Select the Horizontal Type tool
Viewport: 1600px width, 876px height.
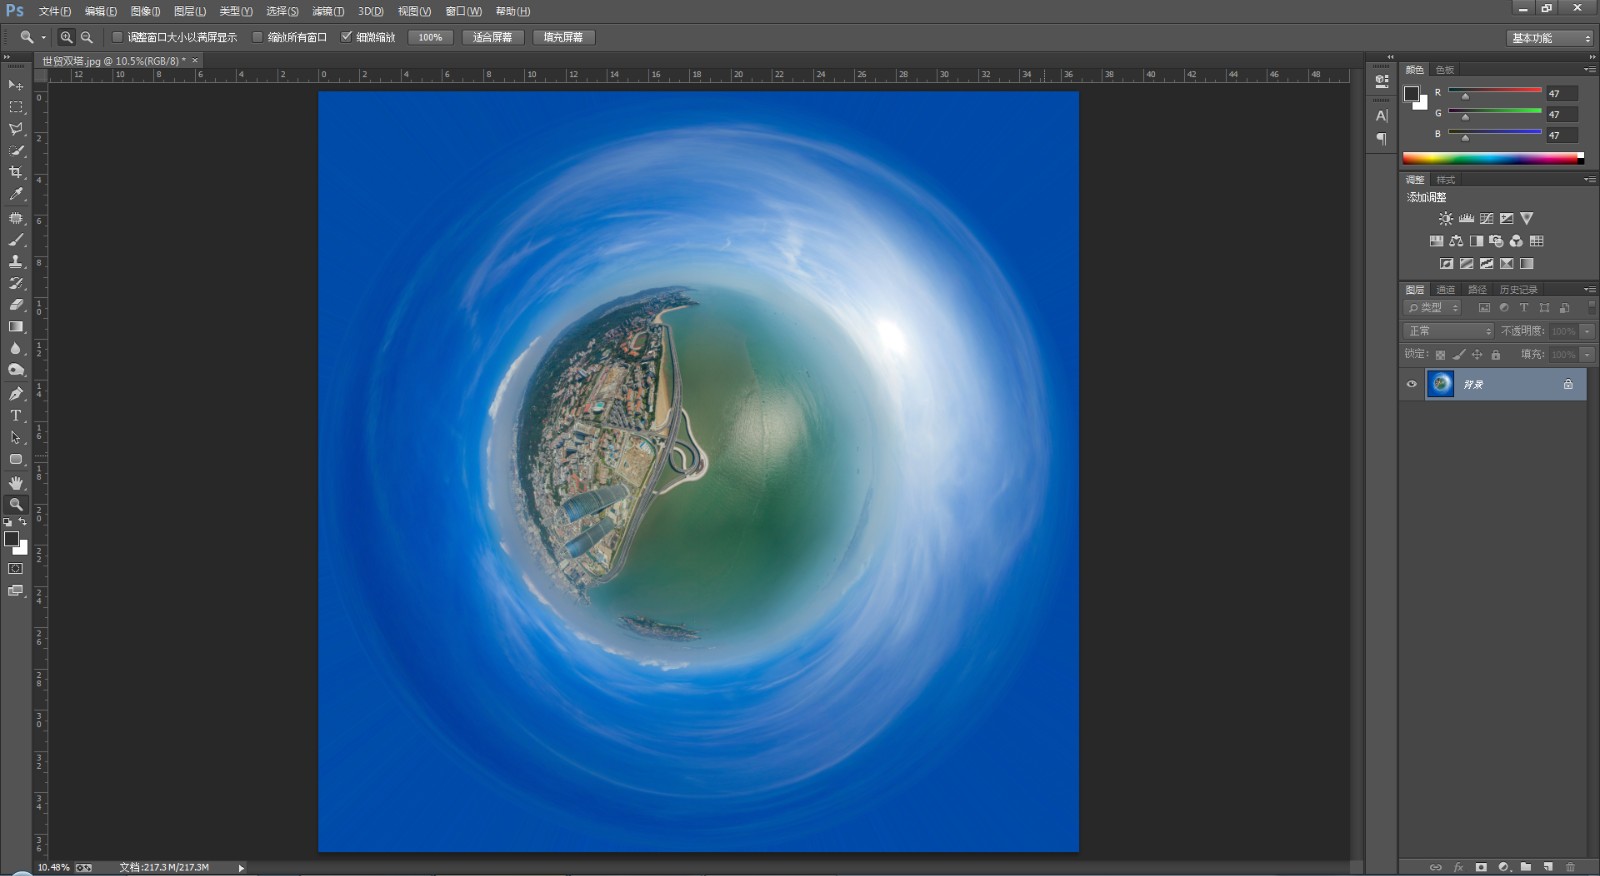click(15, 415)
